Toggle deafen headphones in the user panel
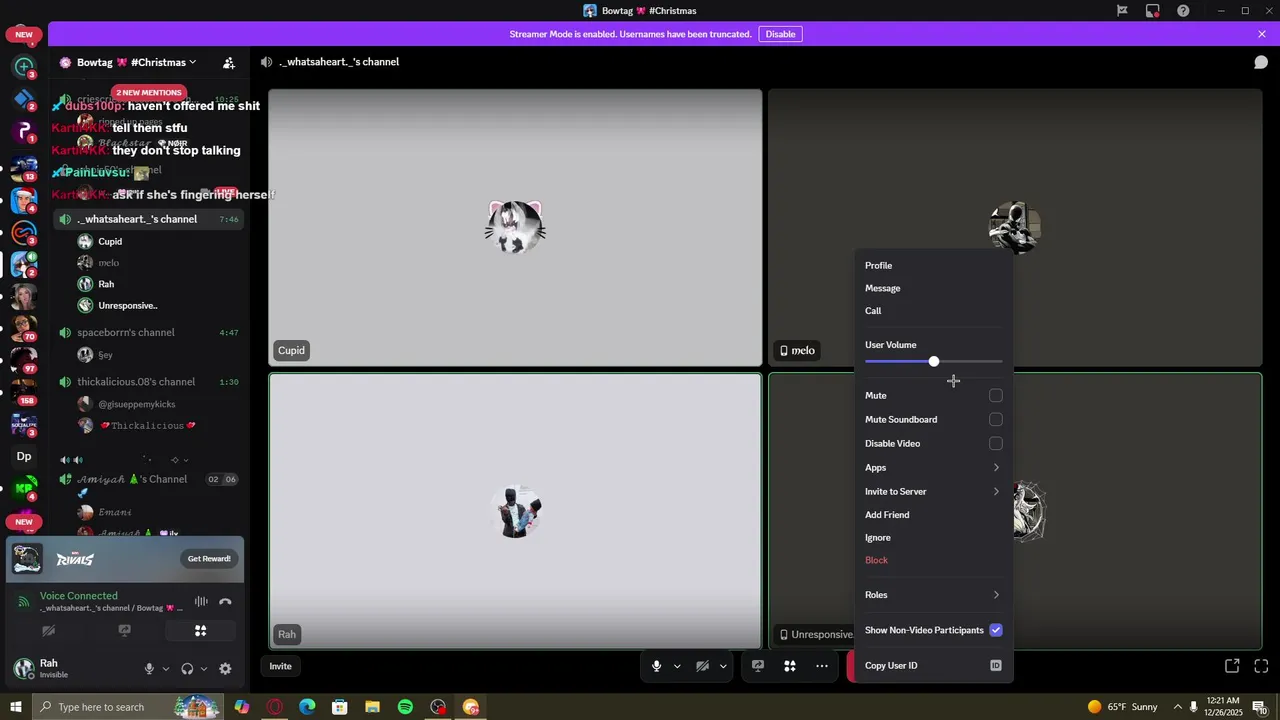The image size is (1280, 720). point(187,669)
